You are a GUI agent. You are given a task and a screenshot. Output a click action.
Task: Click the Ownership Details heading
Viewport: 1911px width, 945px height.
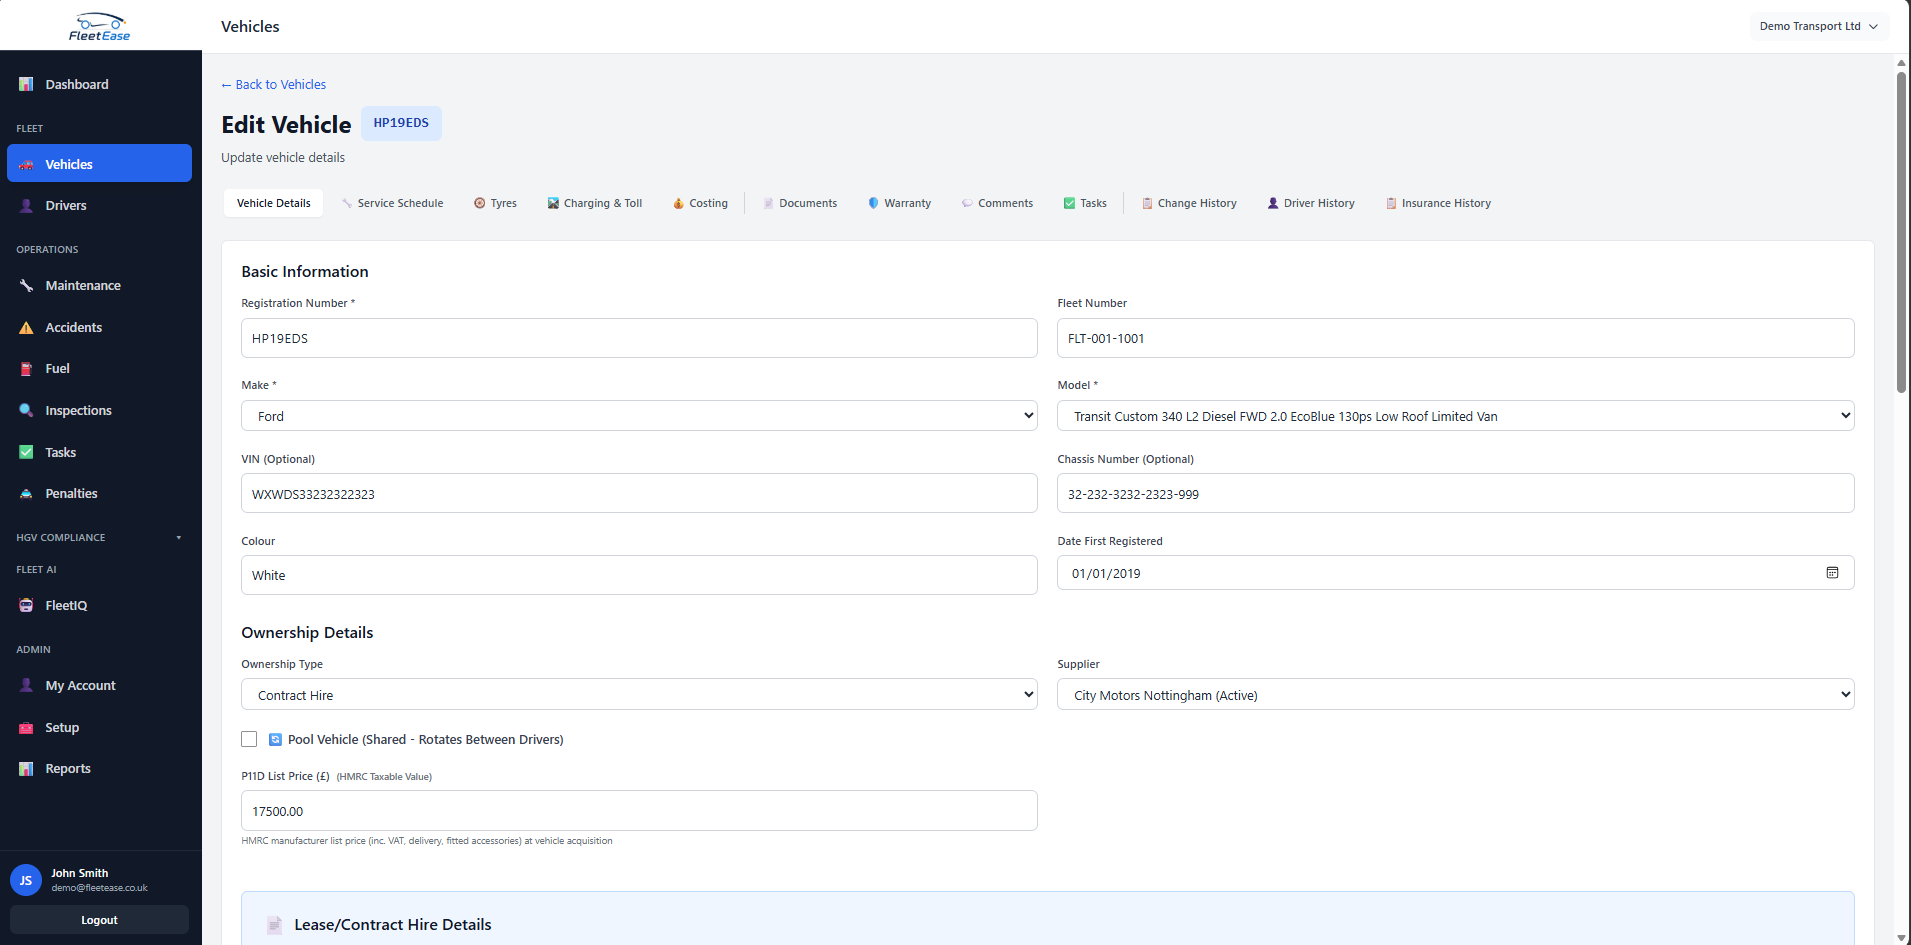[307, 633]
